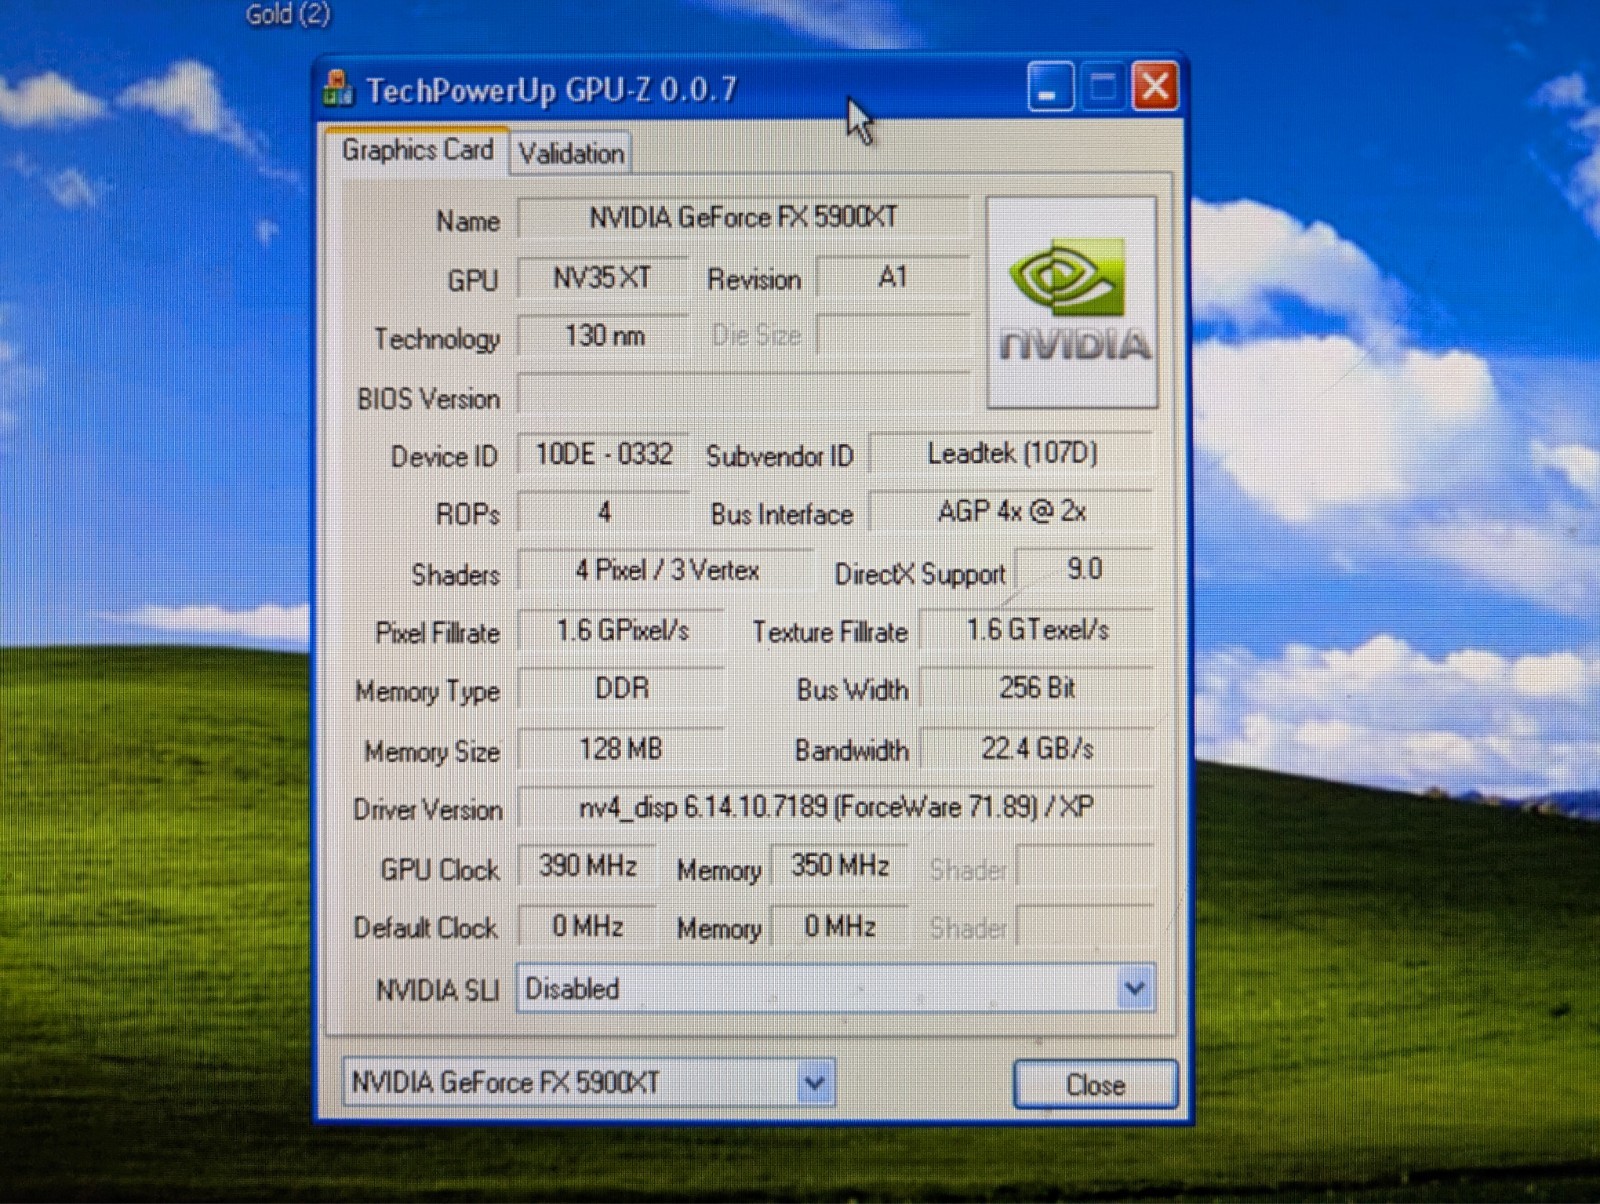Click the Driver Version label
1600x1204 pixels.
click(427, 809)
